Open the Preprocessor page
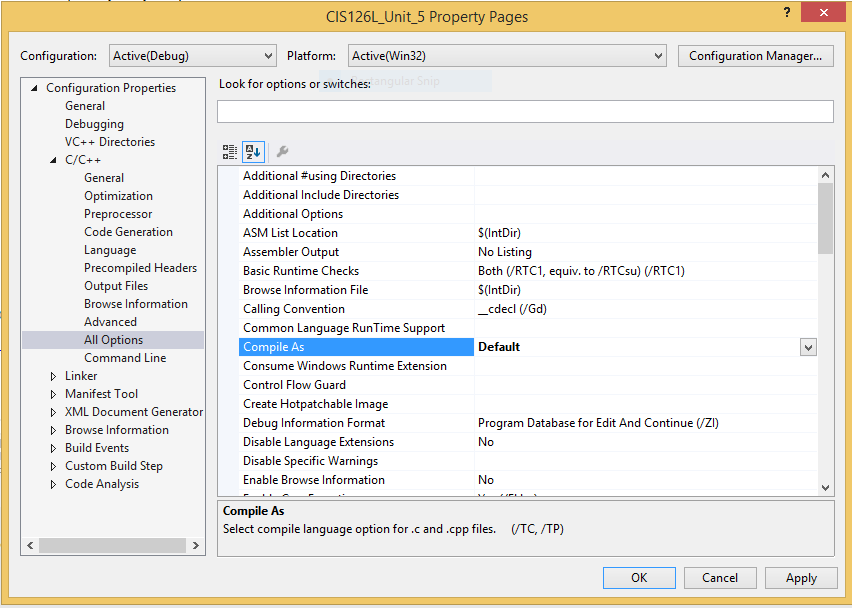The image size is (852, 608). click(x=118, y=214)
